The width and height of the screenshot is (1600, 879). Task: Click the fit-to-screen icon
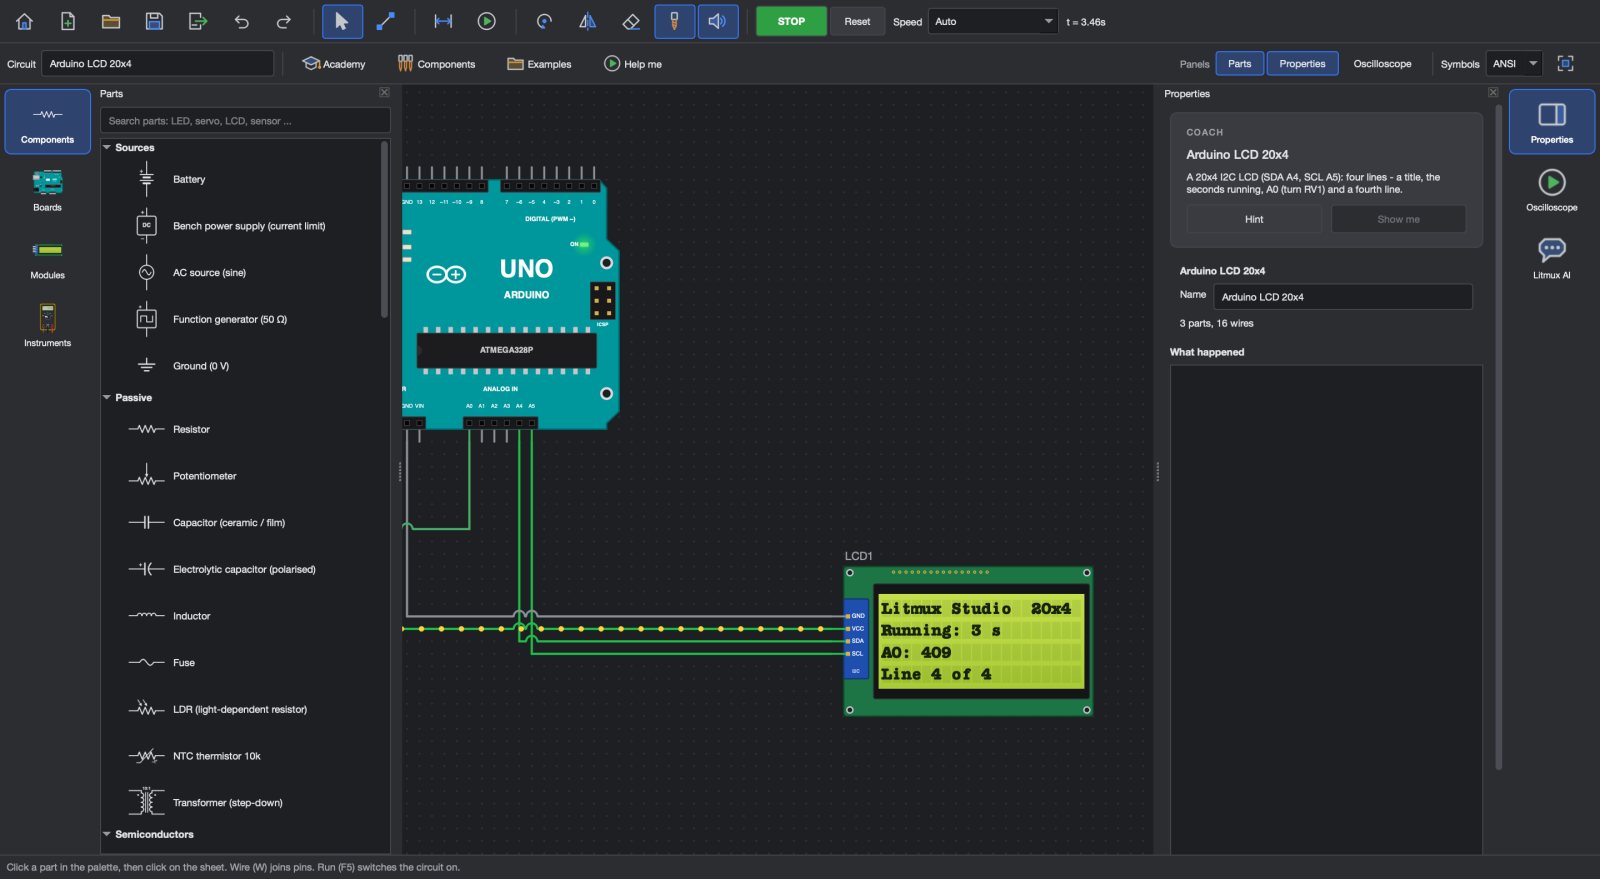(1566, 63)
